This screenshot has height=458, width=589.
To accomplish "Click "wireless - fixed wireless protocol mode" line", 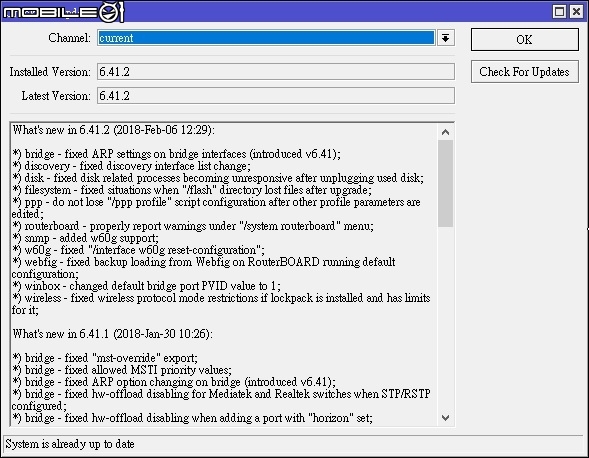I will pos(221,304).
